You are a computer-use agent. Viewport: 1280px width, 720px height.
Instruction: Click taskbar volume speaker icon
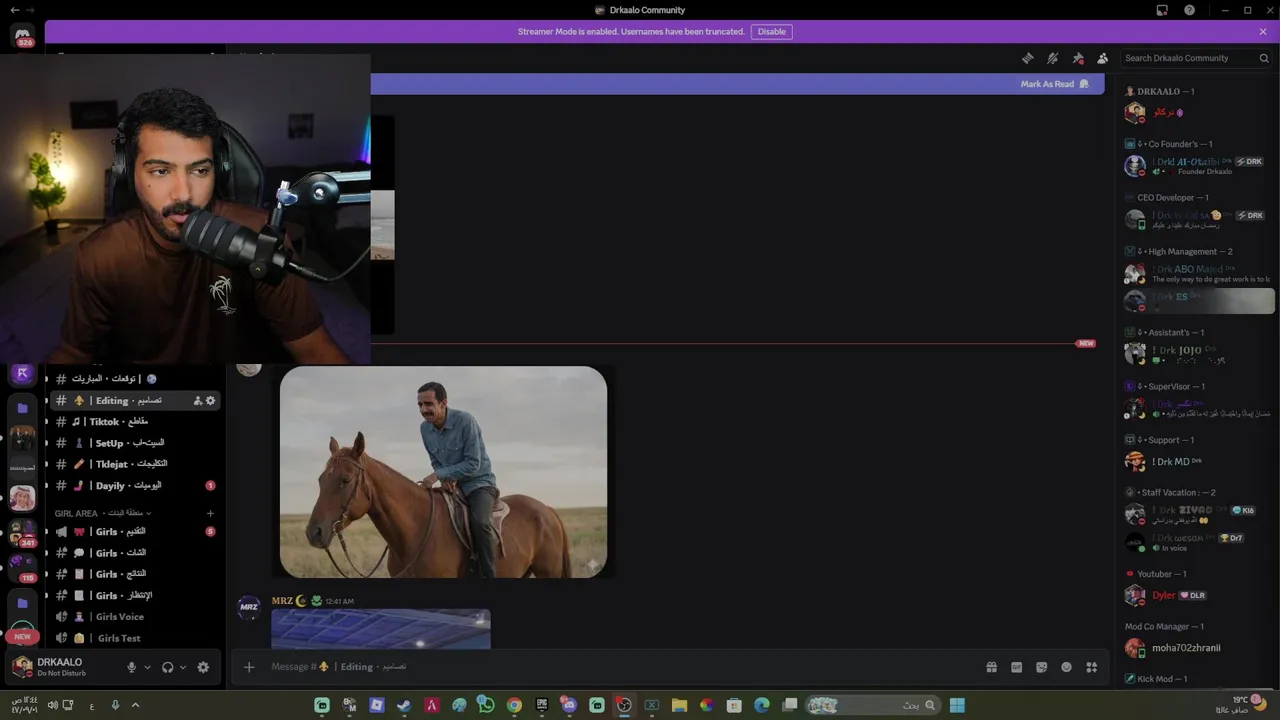click(x=52, y=705)
